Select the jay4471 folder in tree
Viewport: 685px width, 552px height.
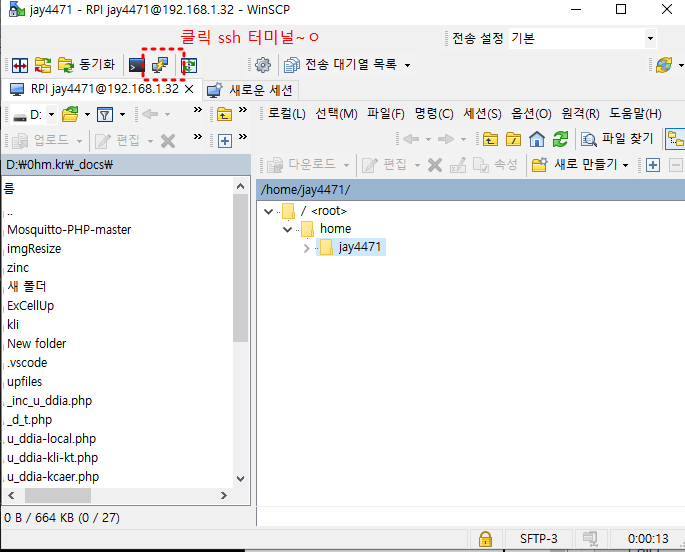351,247
